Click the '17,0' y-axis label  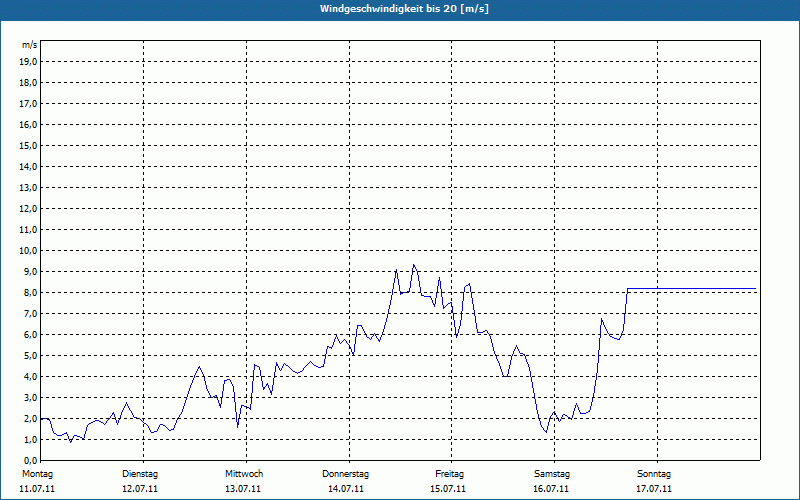click(28, 104)
